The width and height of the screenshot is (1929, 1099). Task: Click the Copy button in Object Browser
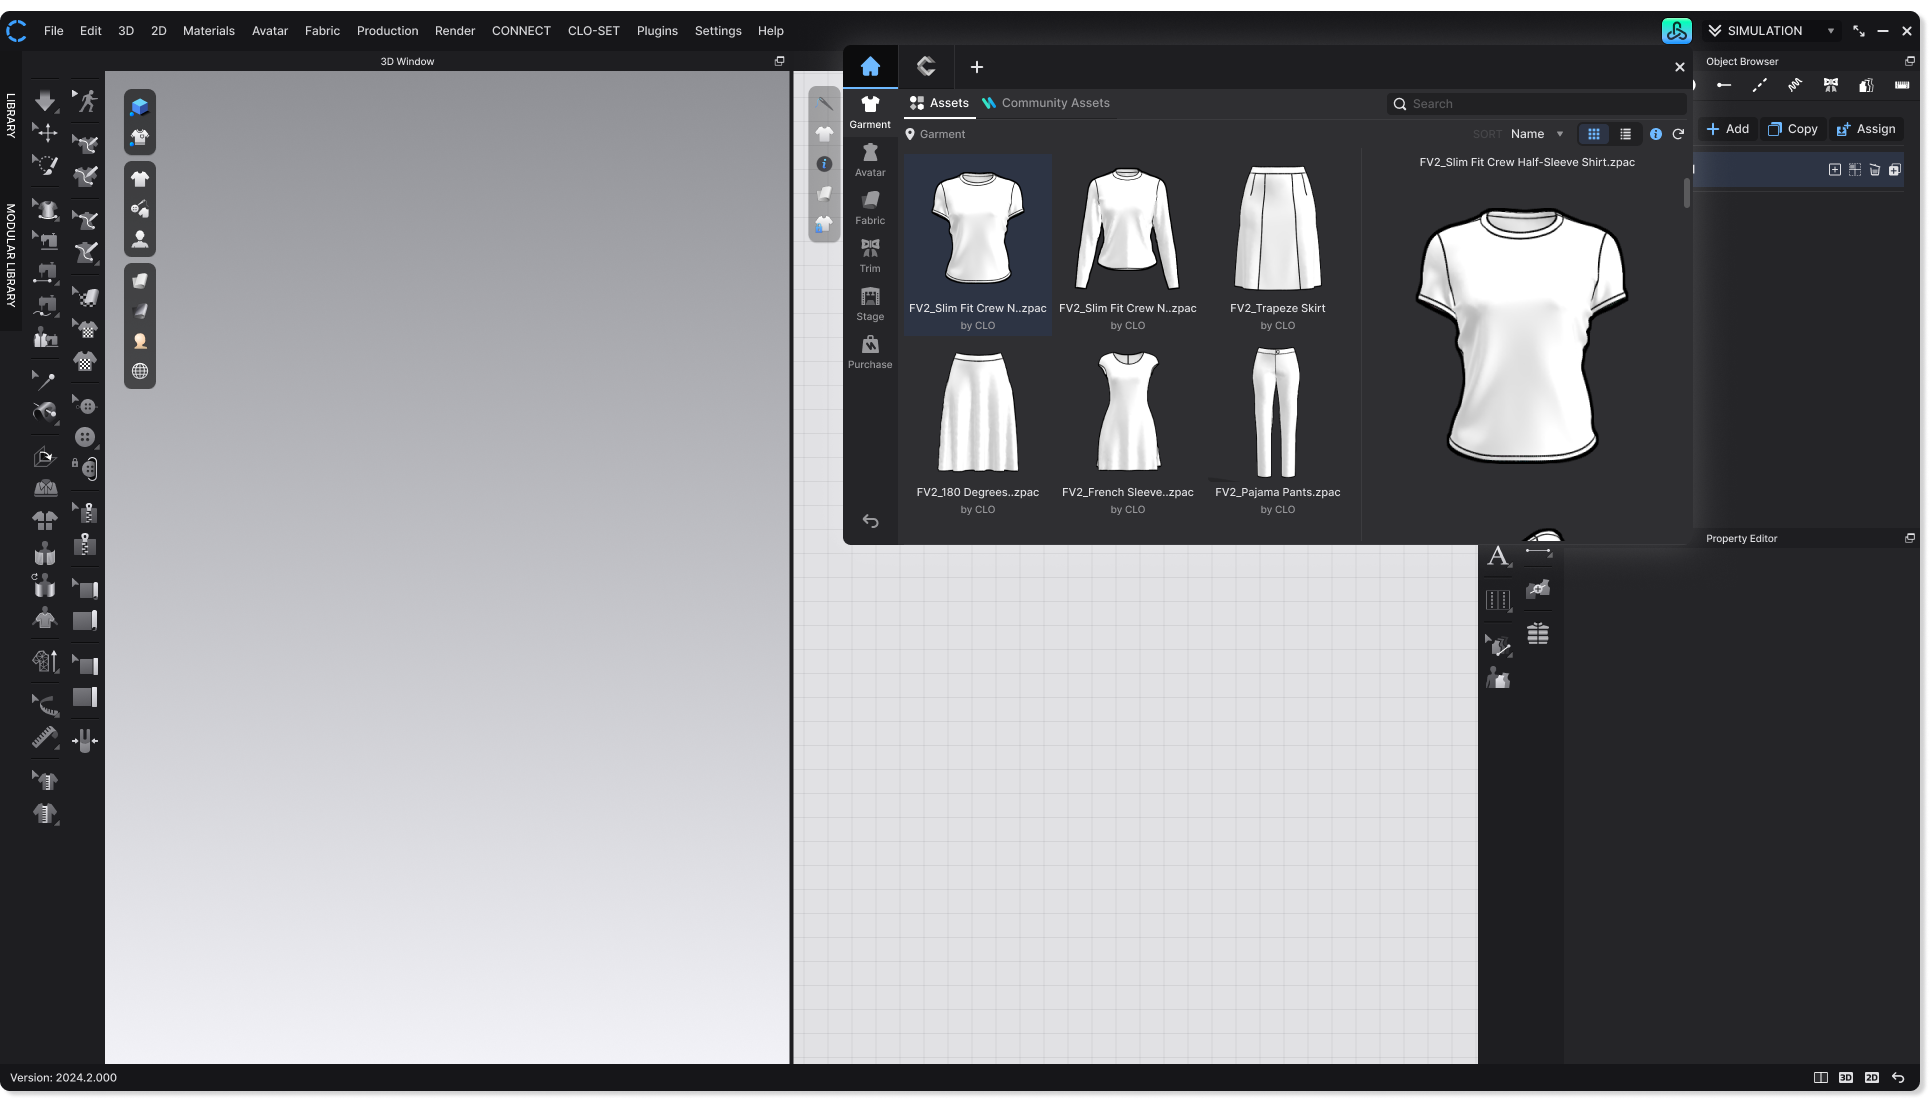(x=1793, y=129)
